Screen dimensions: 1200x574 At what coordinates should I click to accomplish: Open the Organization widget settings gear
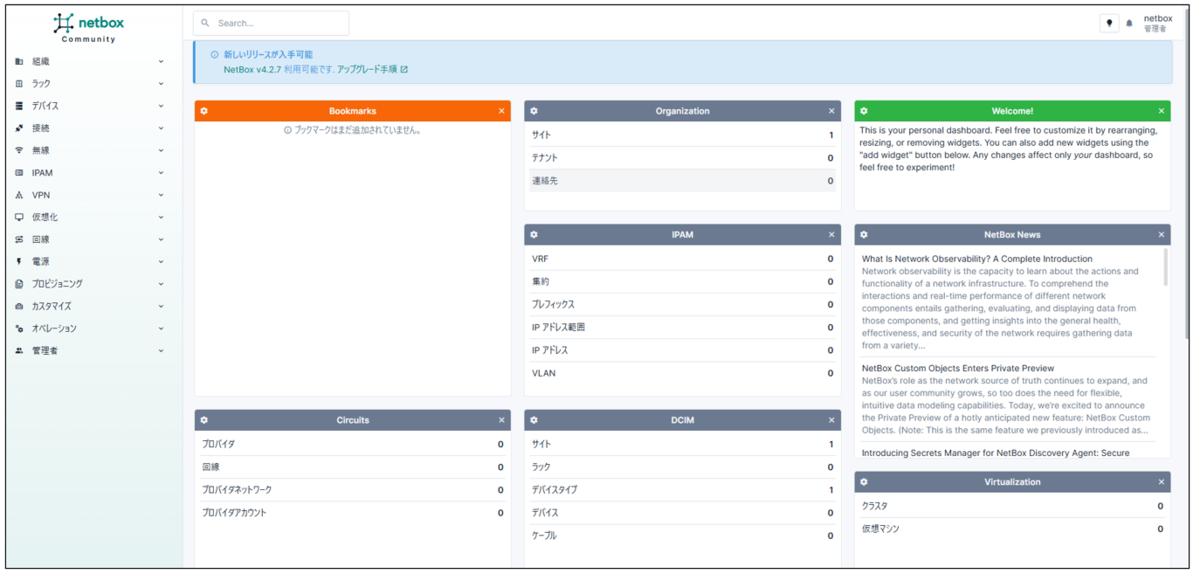click(534, 111)
